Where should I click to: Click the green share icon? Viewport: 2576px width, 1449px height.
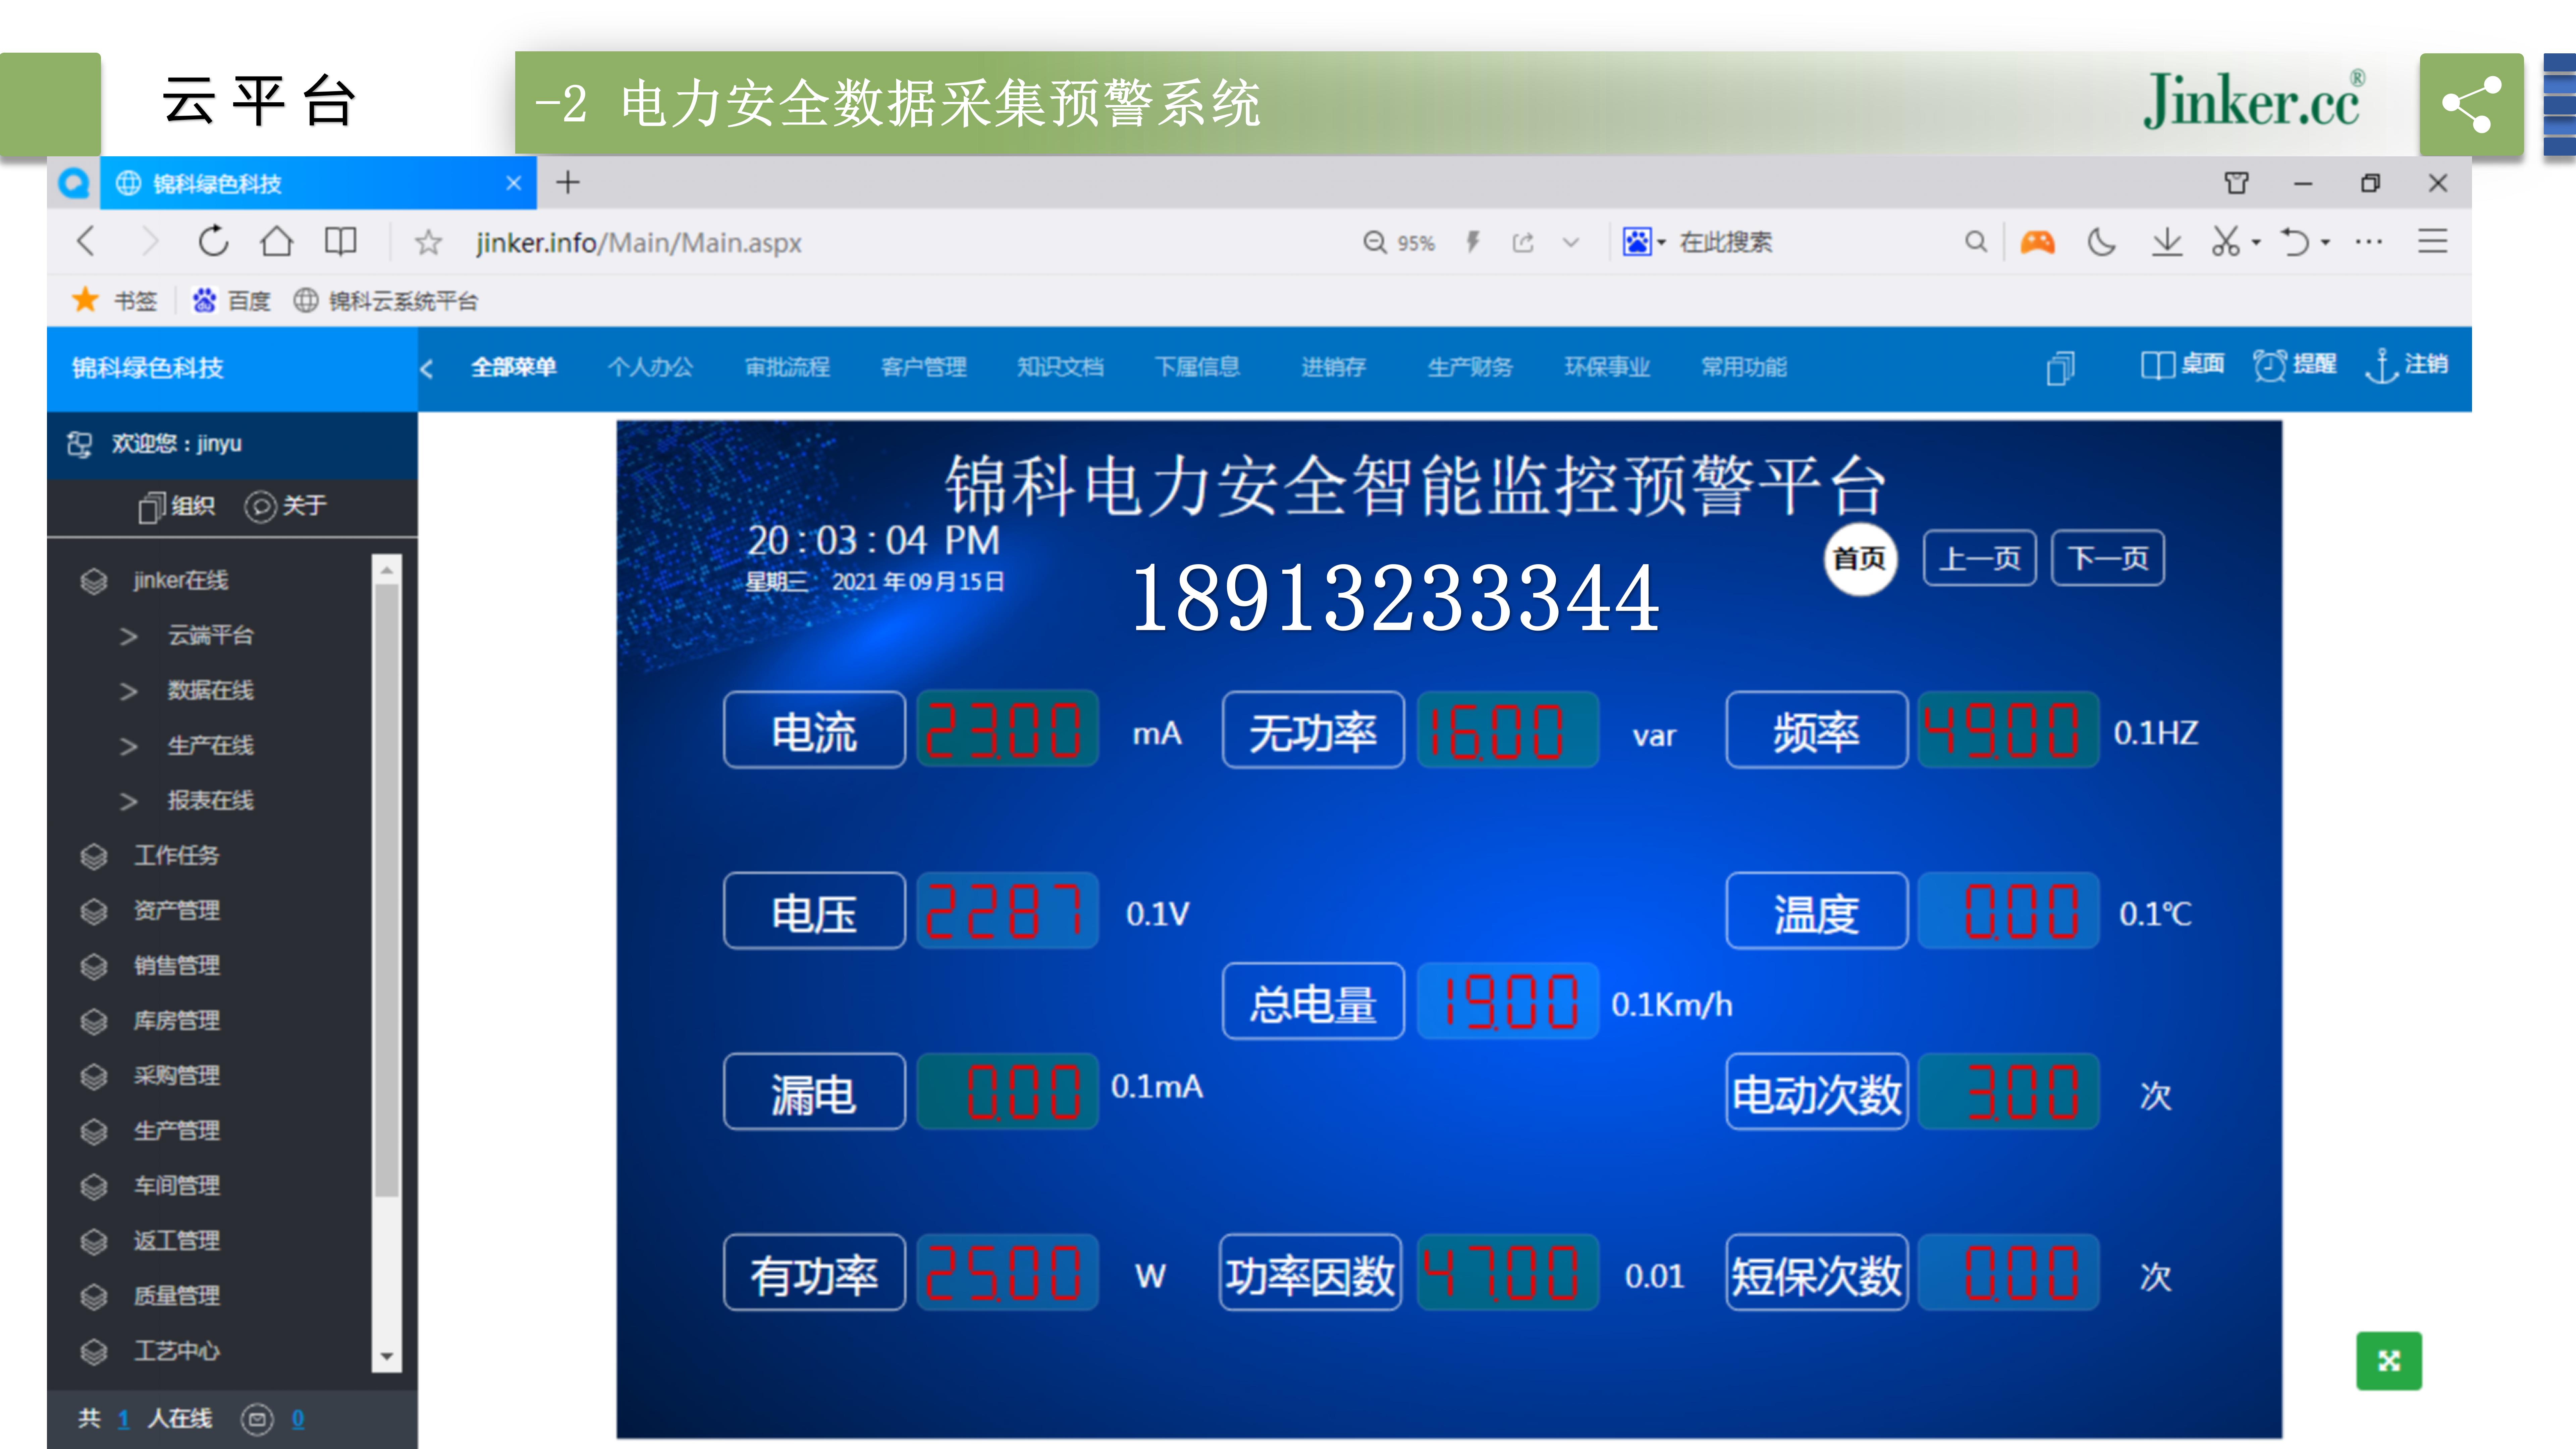2471,104
